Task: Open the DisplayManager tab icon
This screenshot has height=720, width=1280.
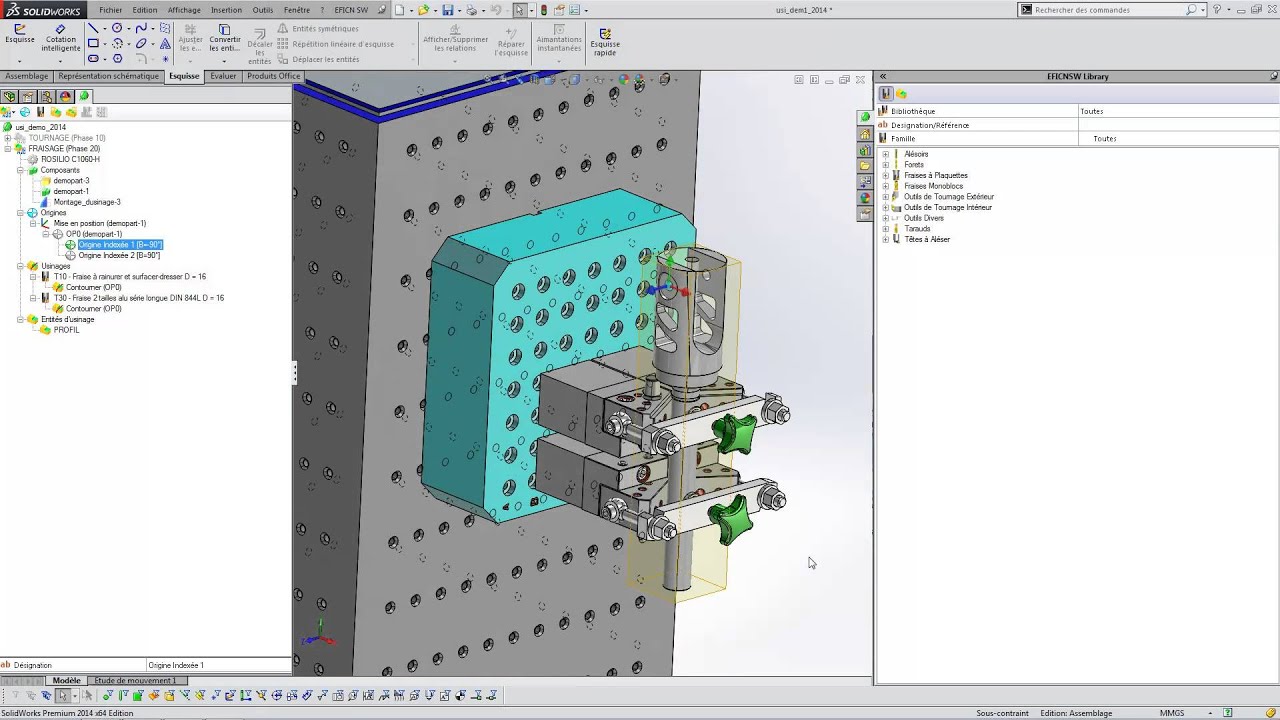Action: tap(66, 96)
